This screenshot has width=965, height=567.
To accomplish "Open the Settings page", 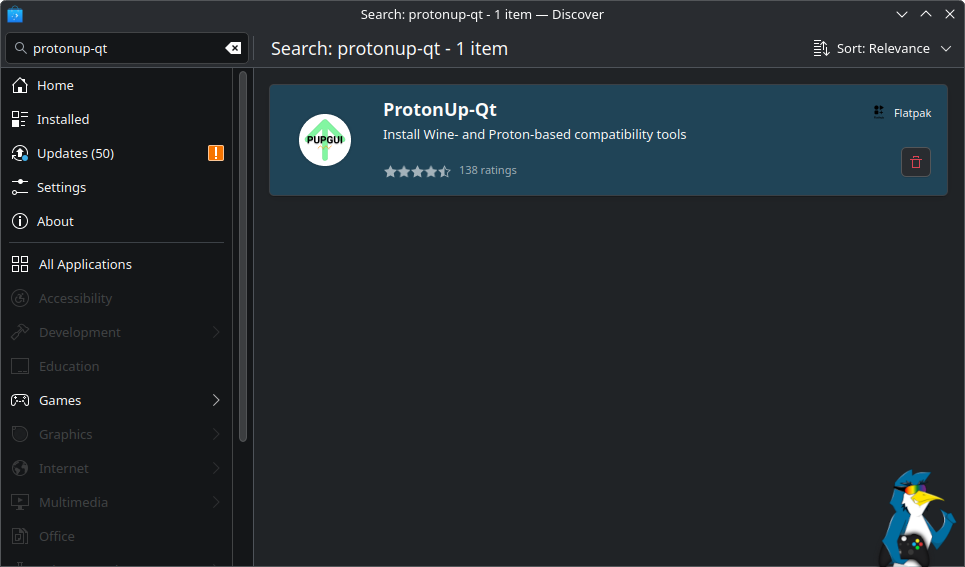I will pyautogui.click(x=61, y=187).
